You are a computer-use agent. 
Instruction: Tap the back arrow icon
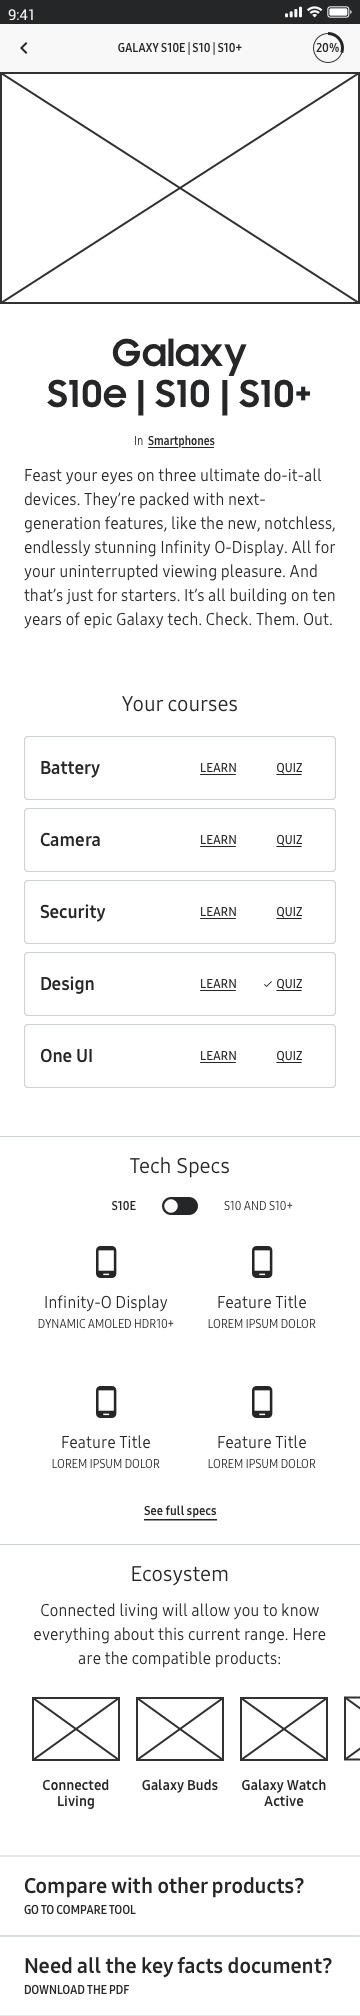tap(24, 48)
